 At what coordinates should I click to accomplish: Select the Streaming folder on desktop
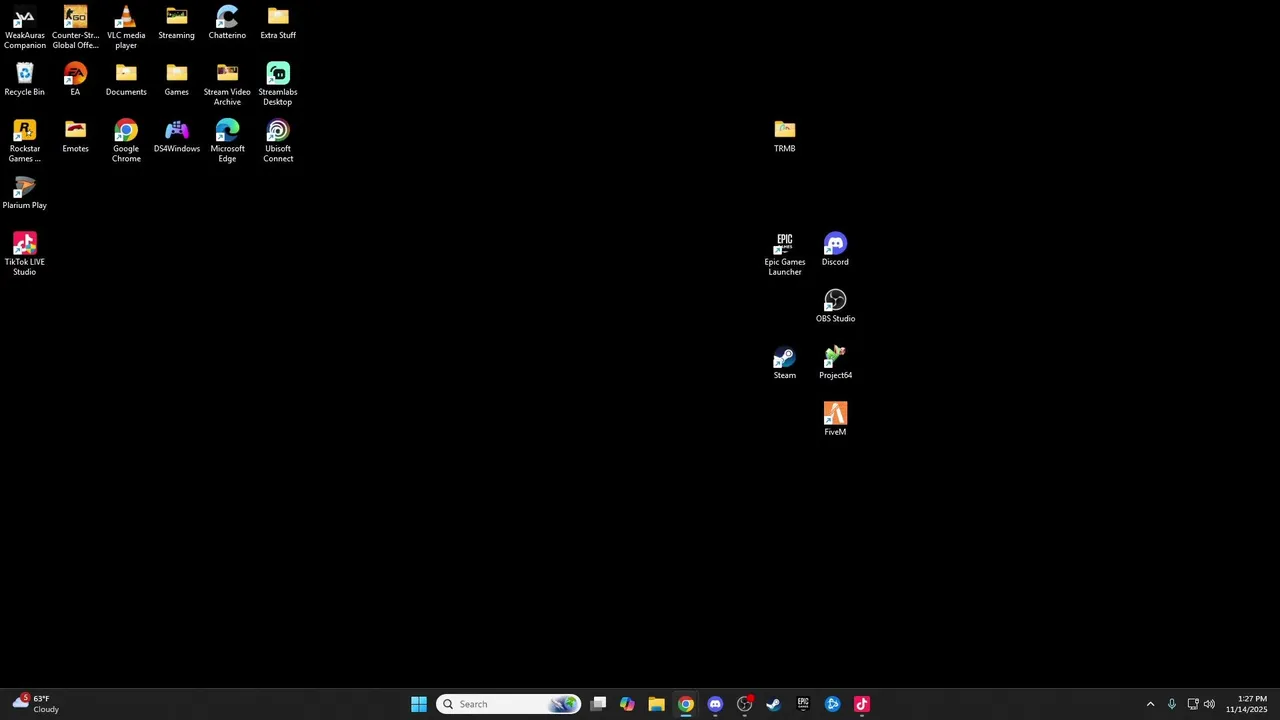176,23
